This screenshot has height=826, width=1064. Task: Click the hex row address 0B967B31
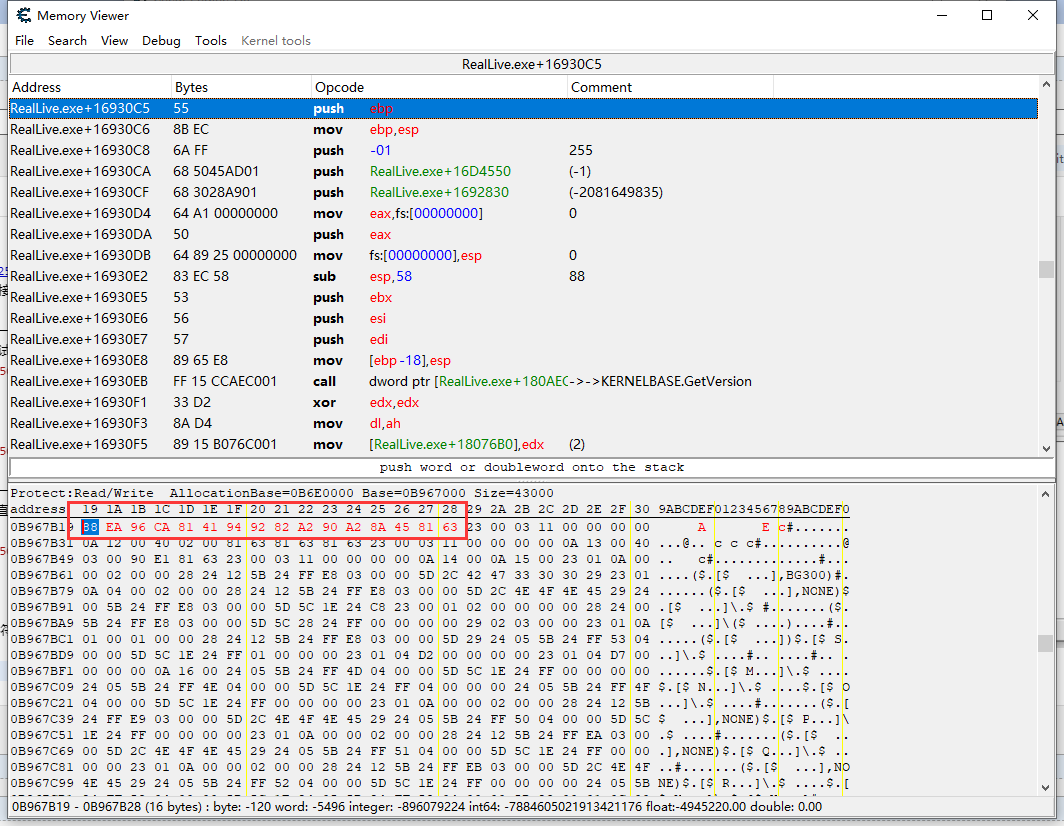point(42,544)
